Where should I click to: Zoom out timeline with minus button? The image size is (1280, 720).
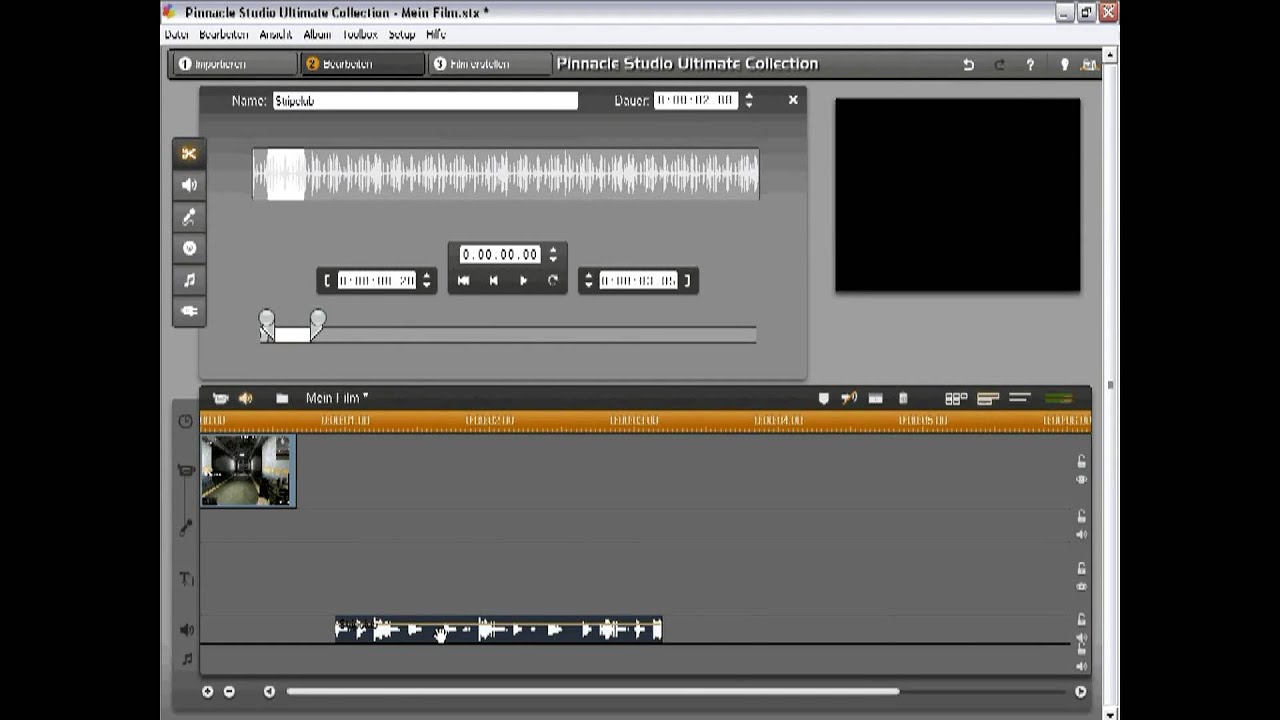(229, 691)
